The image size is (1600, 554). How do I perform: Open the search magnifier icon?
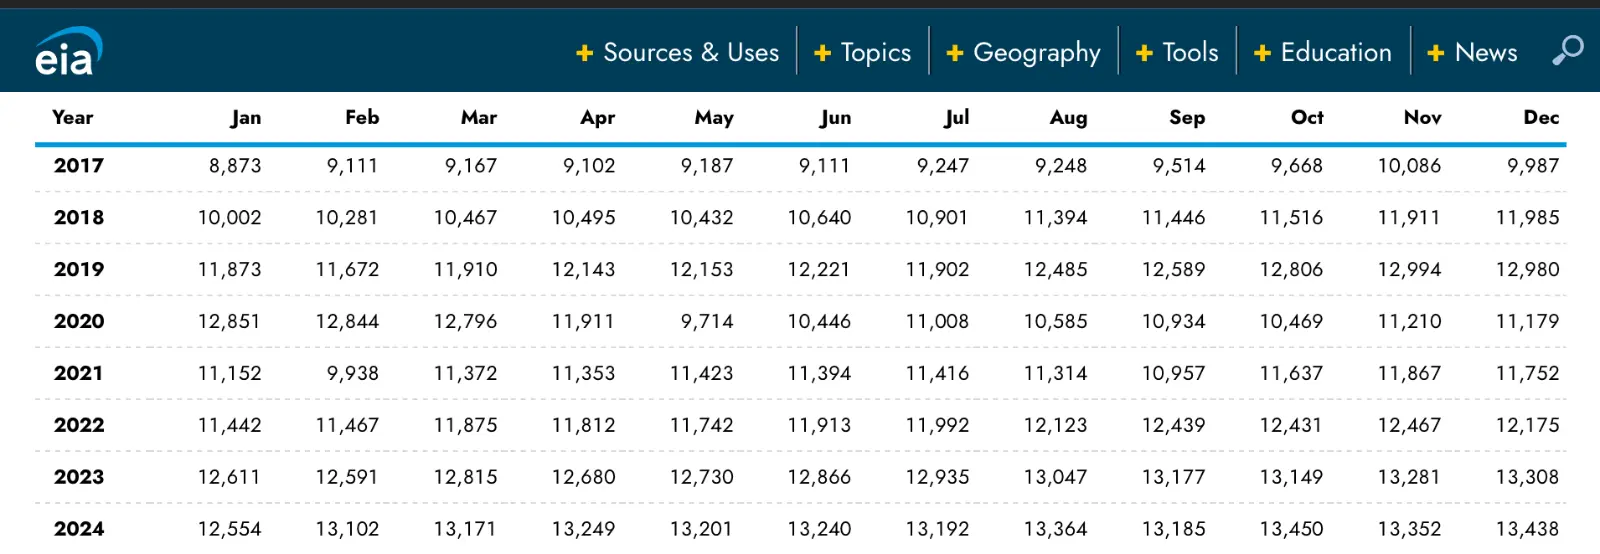pos(1567,50)
